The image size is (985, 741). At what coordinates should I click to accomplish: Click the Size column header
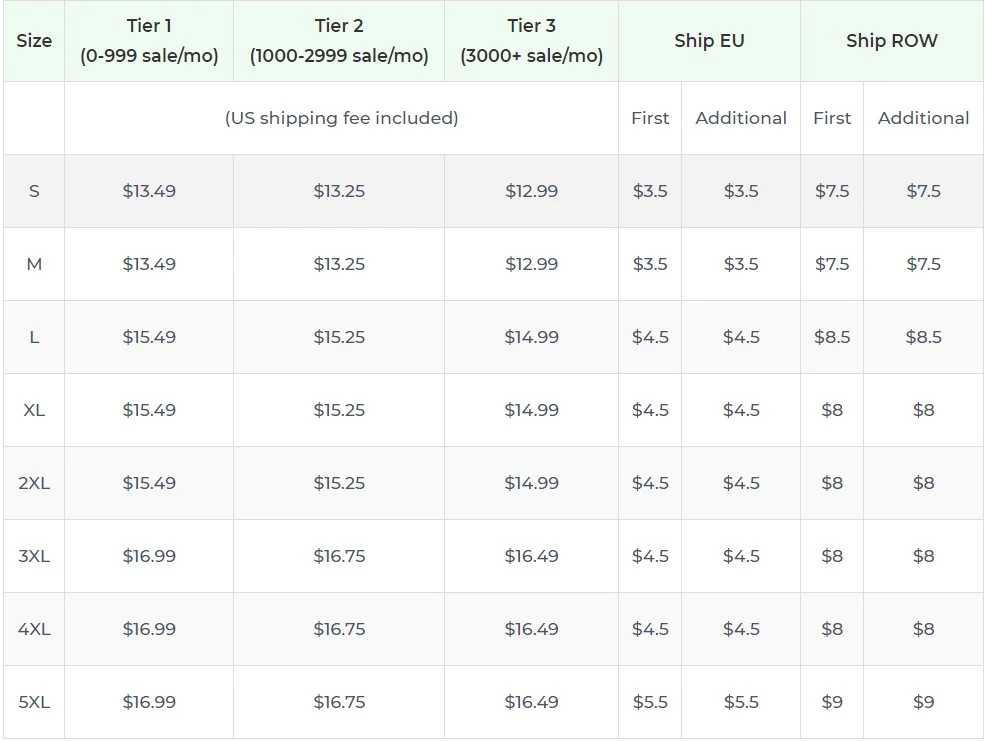coord(33,41)
